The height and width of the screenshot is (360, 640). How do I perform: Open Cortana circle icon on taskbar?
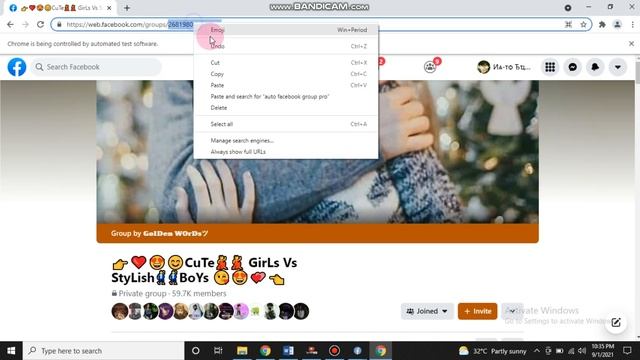[x=196, y=351]
